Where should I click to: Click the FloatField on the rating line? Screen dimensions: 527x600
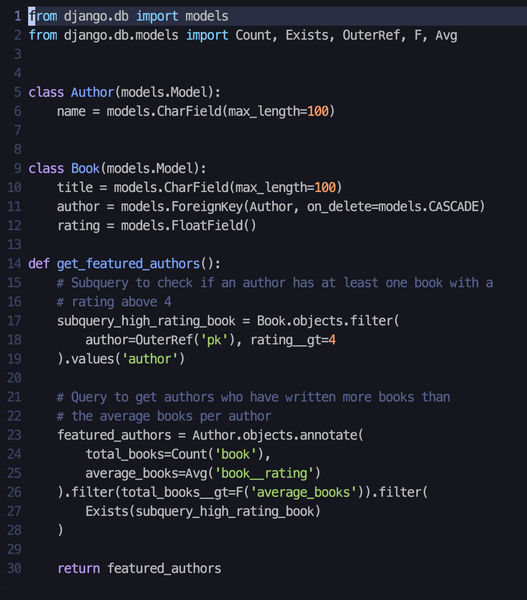(x=207, y=226)
